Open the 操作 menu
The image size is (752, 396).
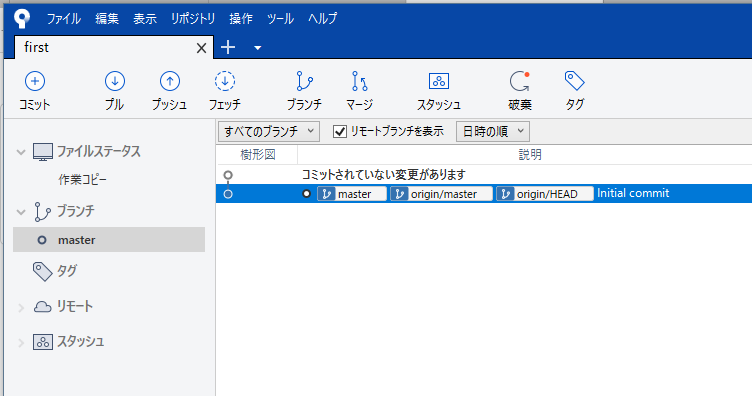[241, 19]
